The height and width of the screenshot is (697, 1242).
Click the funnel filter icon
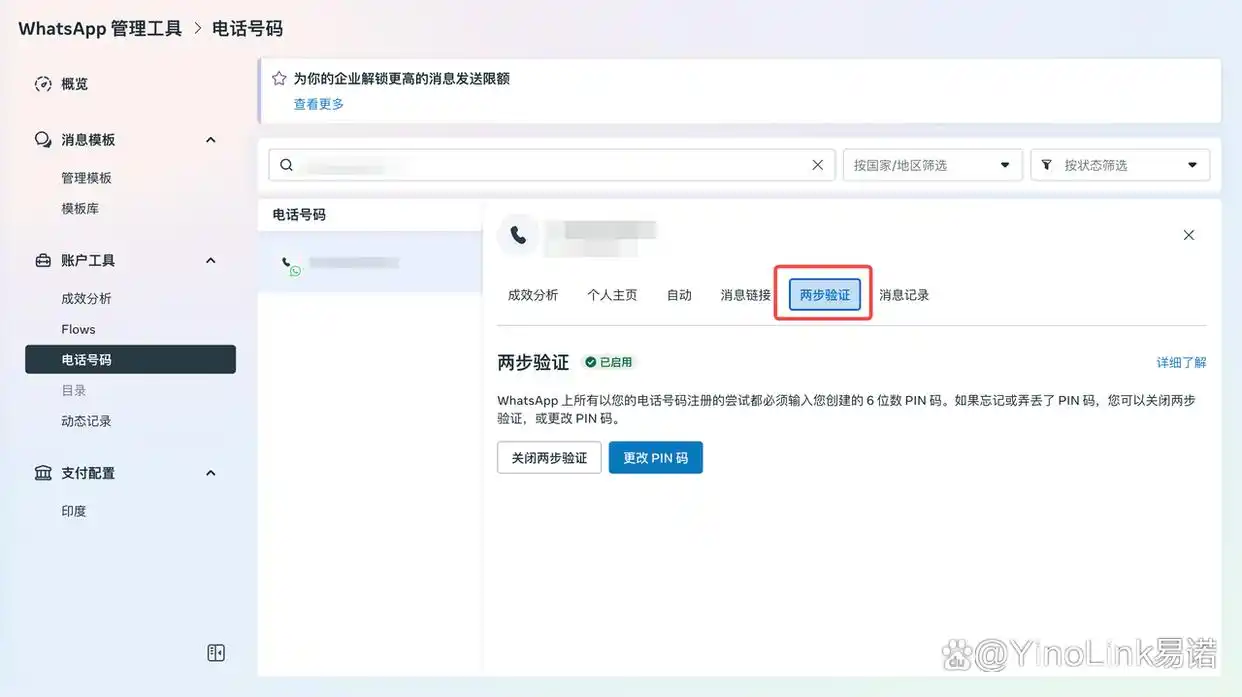pyautogui.click(x=1047, y=165)
